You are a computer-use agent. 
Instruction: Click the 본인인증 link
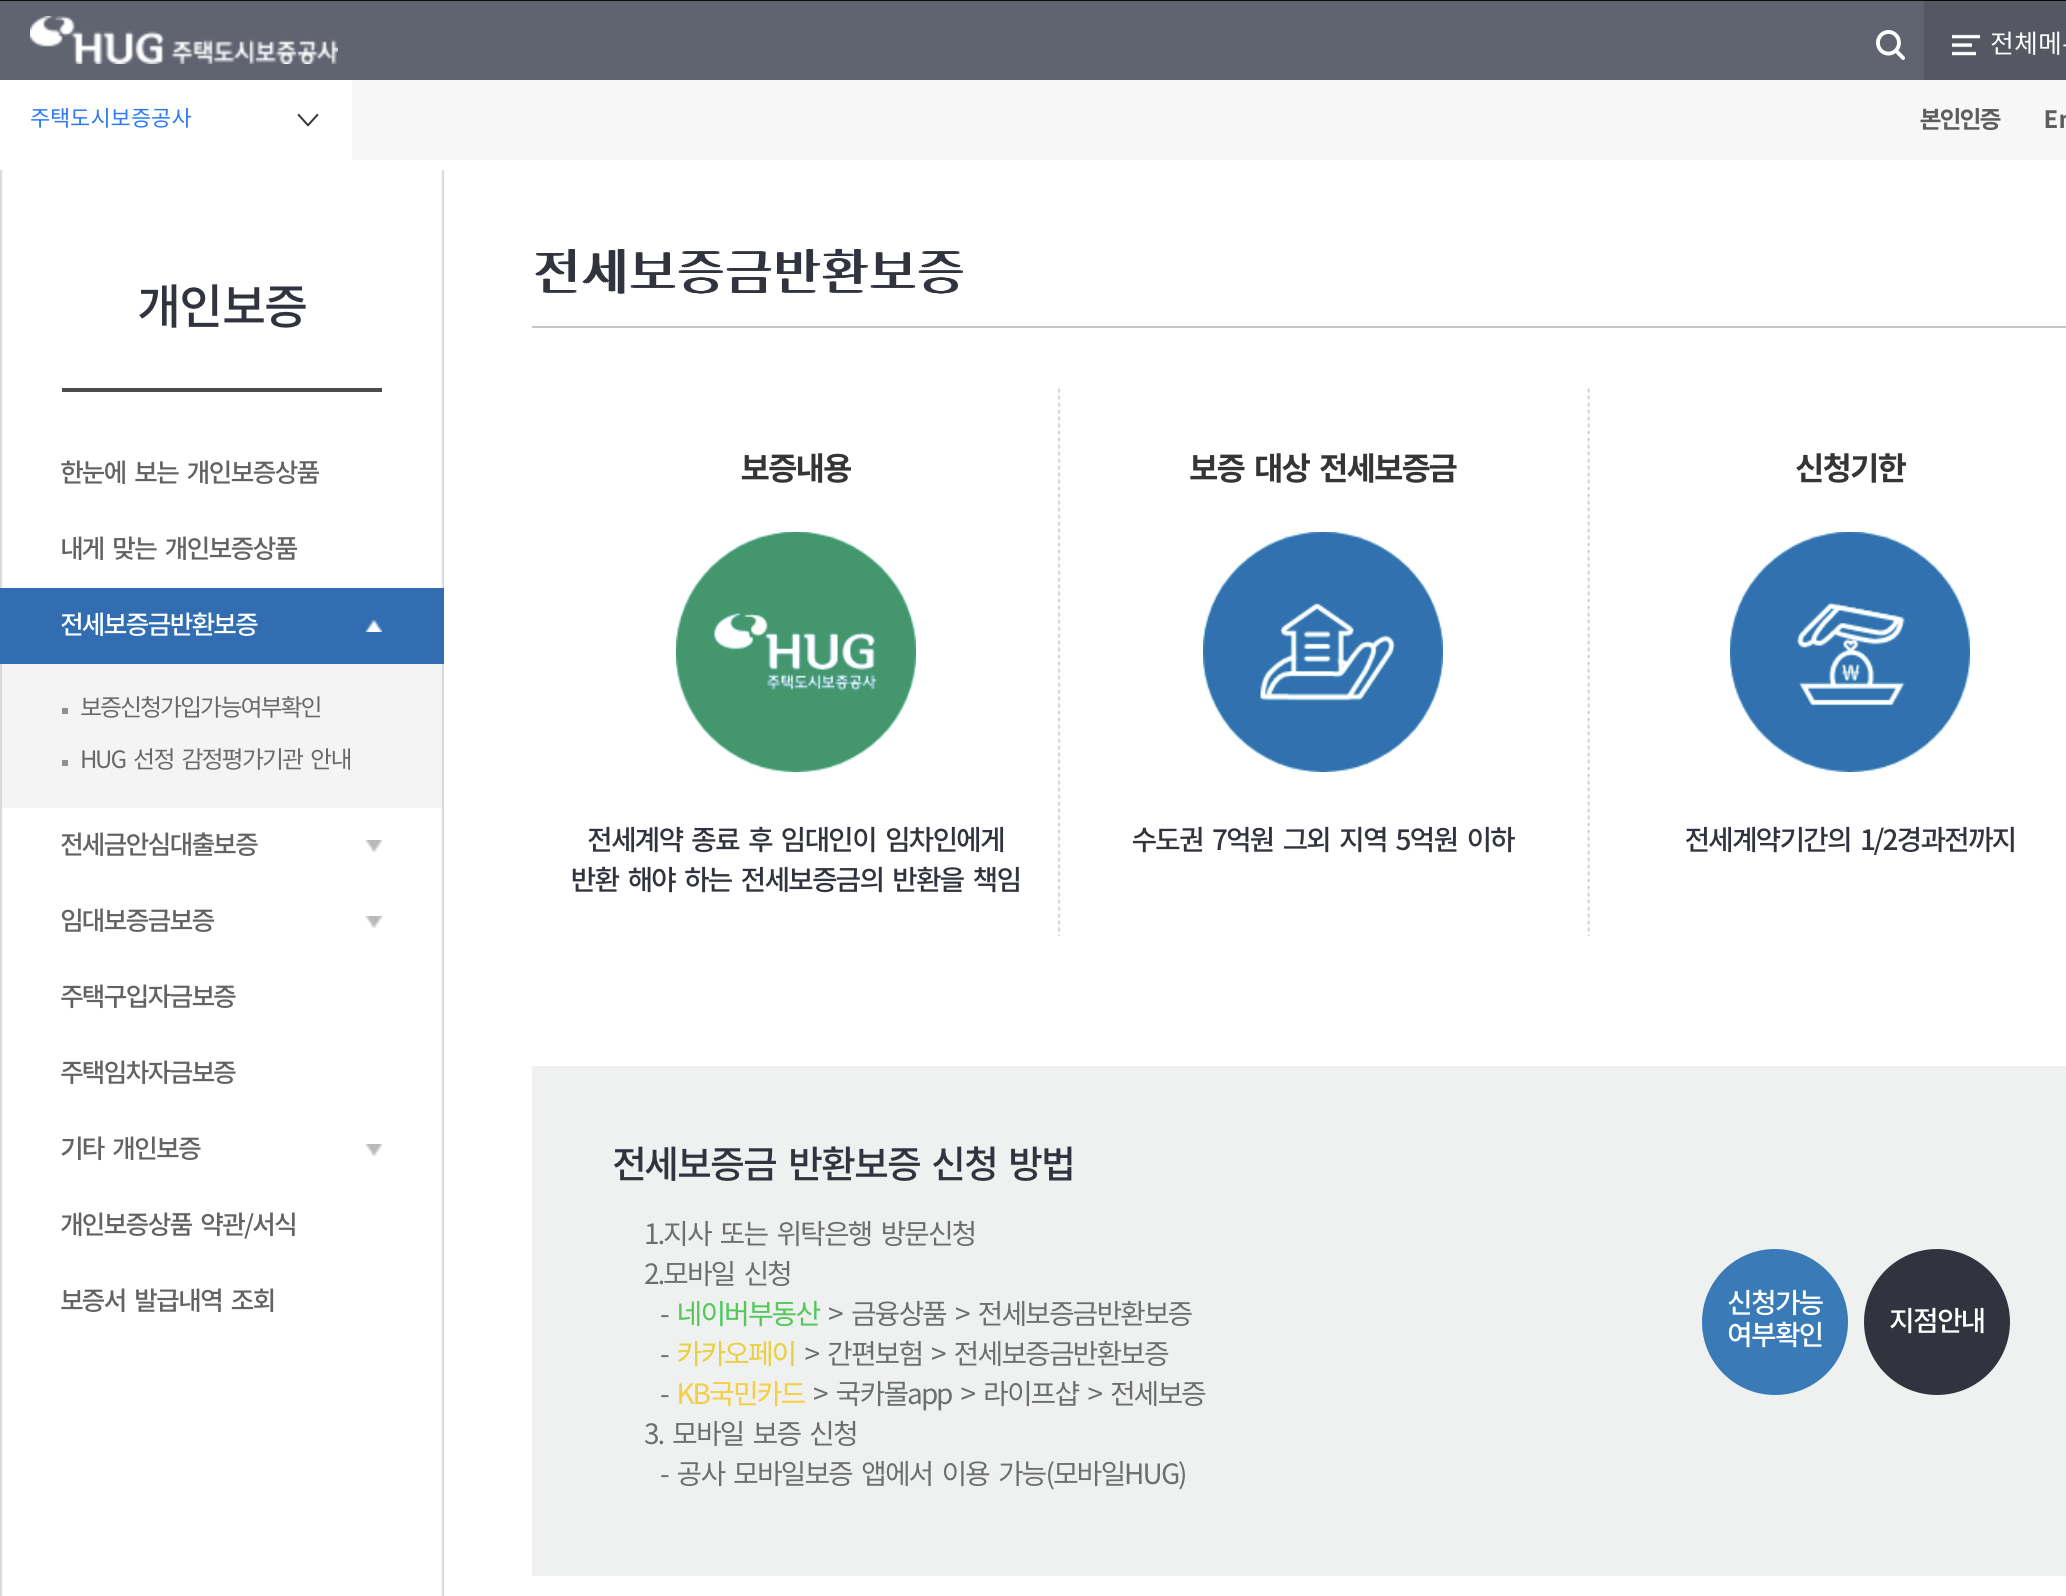pos(1960,119)
